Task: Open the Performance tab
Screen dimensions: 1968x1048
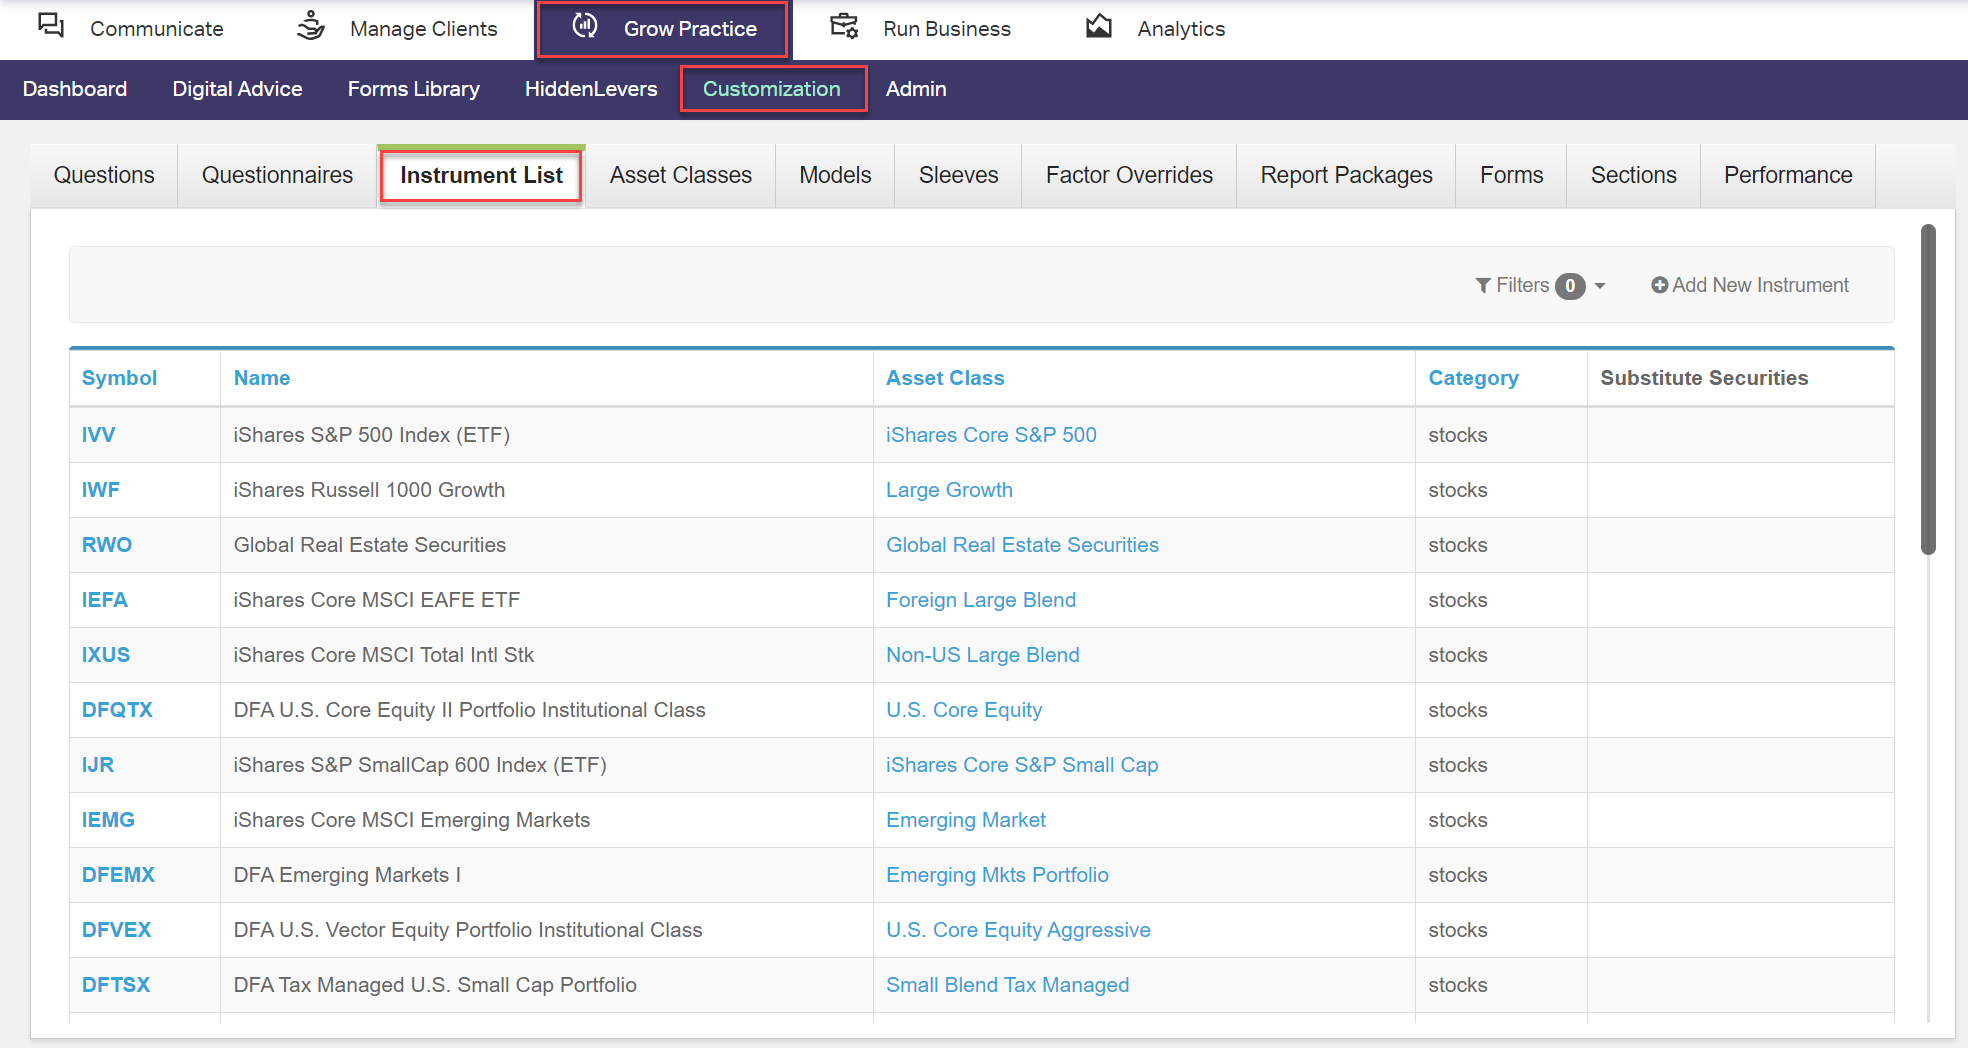Action: (1788, 175)
